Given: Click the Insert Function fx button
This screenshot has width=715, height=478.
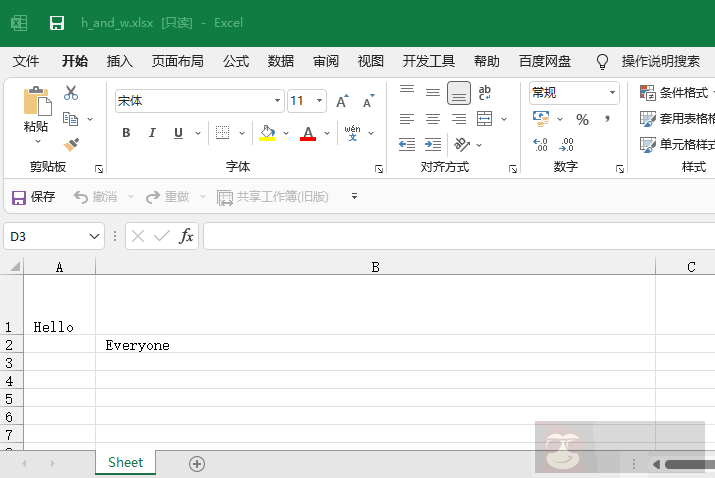Looking at the screenshot, I should (186, 236).
